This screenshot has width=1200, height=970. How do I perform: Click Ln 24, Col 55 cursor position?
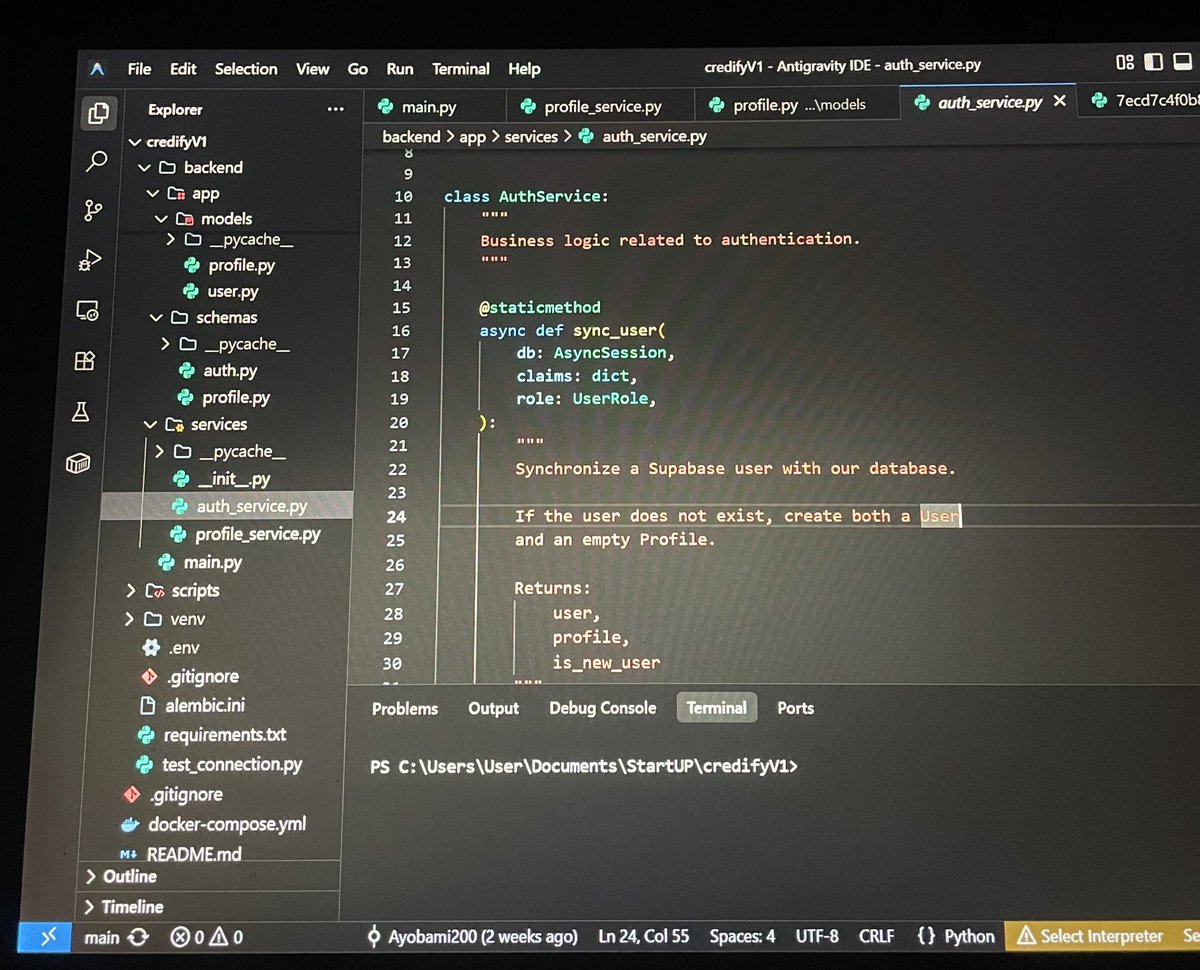coord(644,936)
